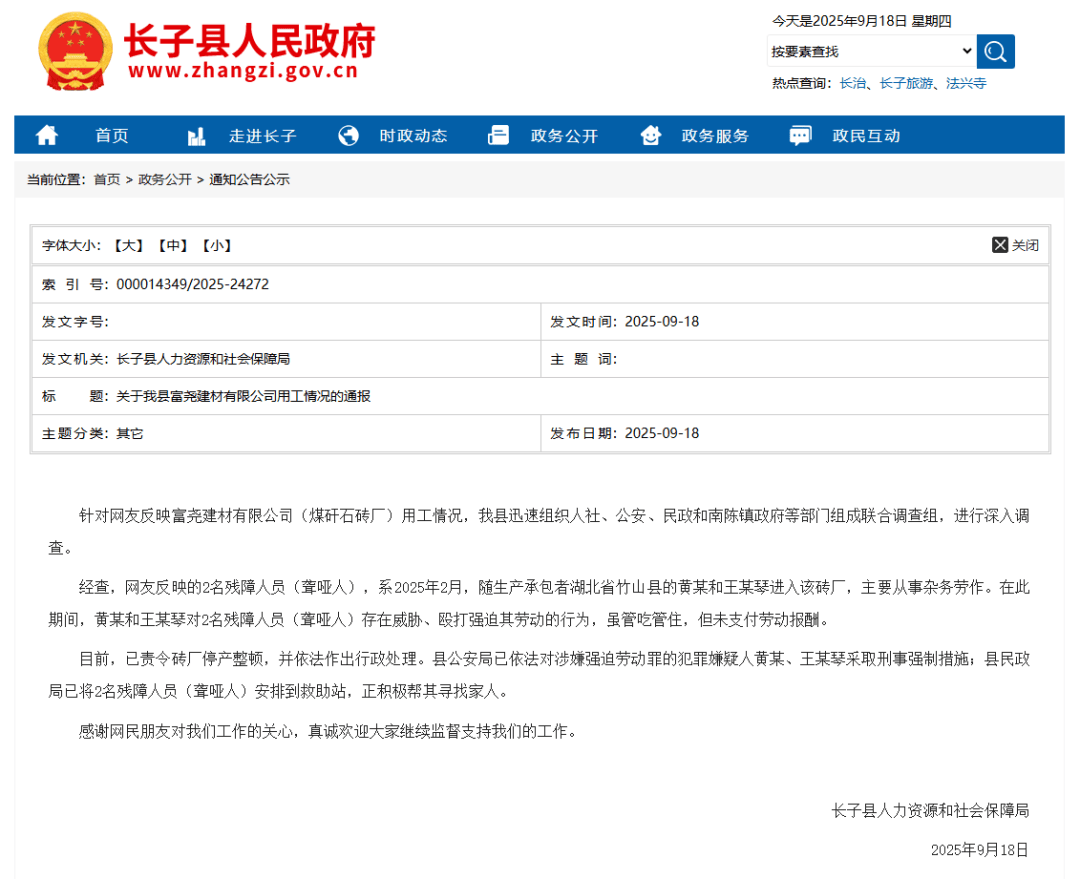Click the globe icon beside 时政动态

tap(348, 135)
